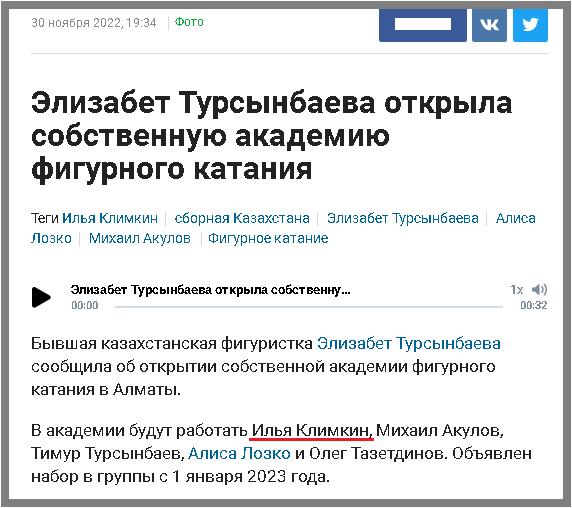Open the сборная Казахстана tag

pyautogui.click(x=242, y=218)
